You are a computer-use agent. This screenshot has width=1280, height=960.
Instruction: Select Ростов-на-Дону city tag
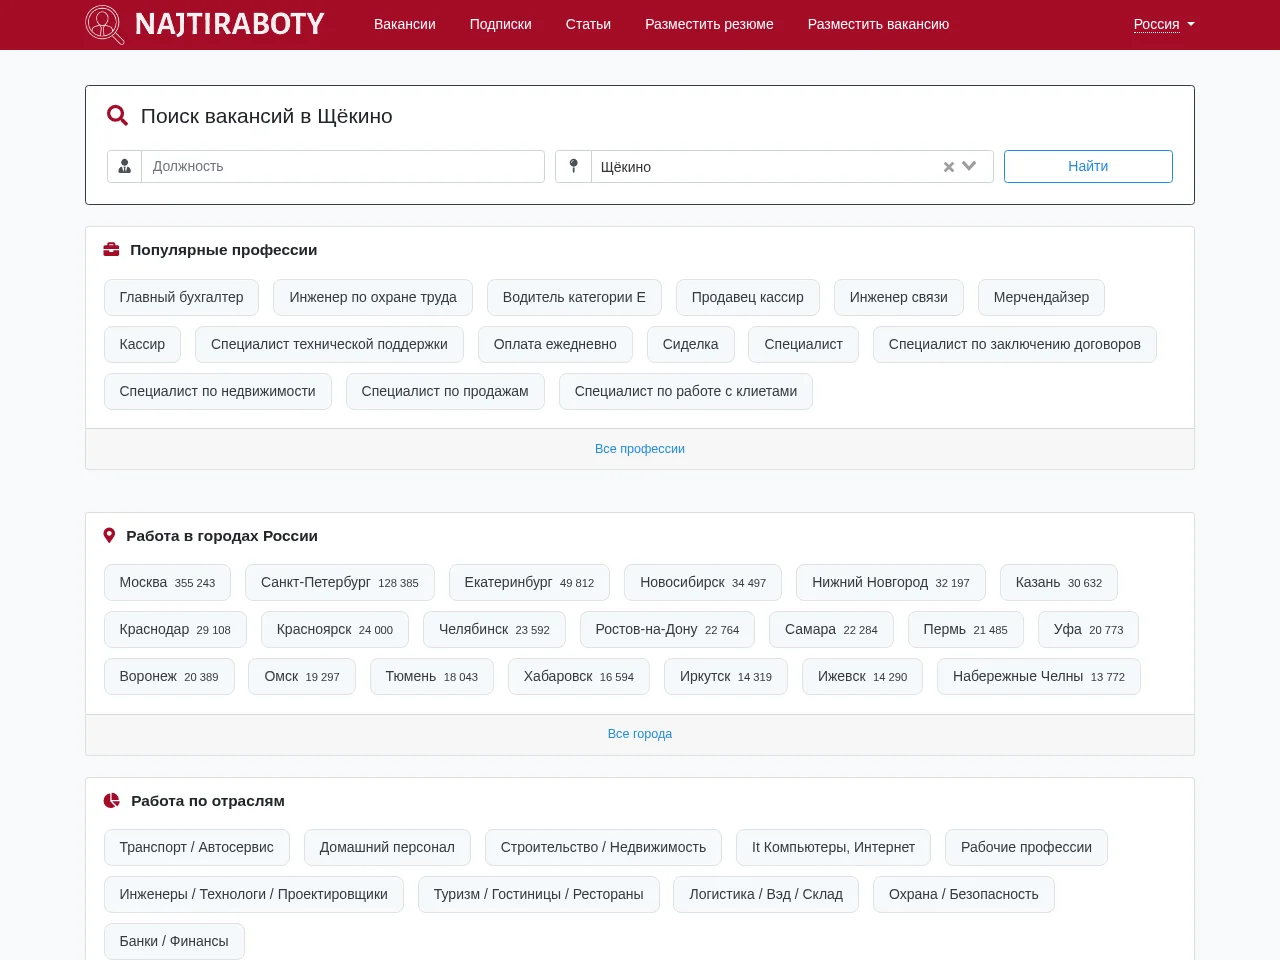pyautogui.click(x=667, y=629)
